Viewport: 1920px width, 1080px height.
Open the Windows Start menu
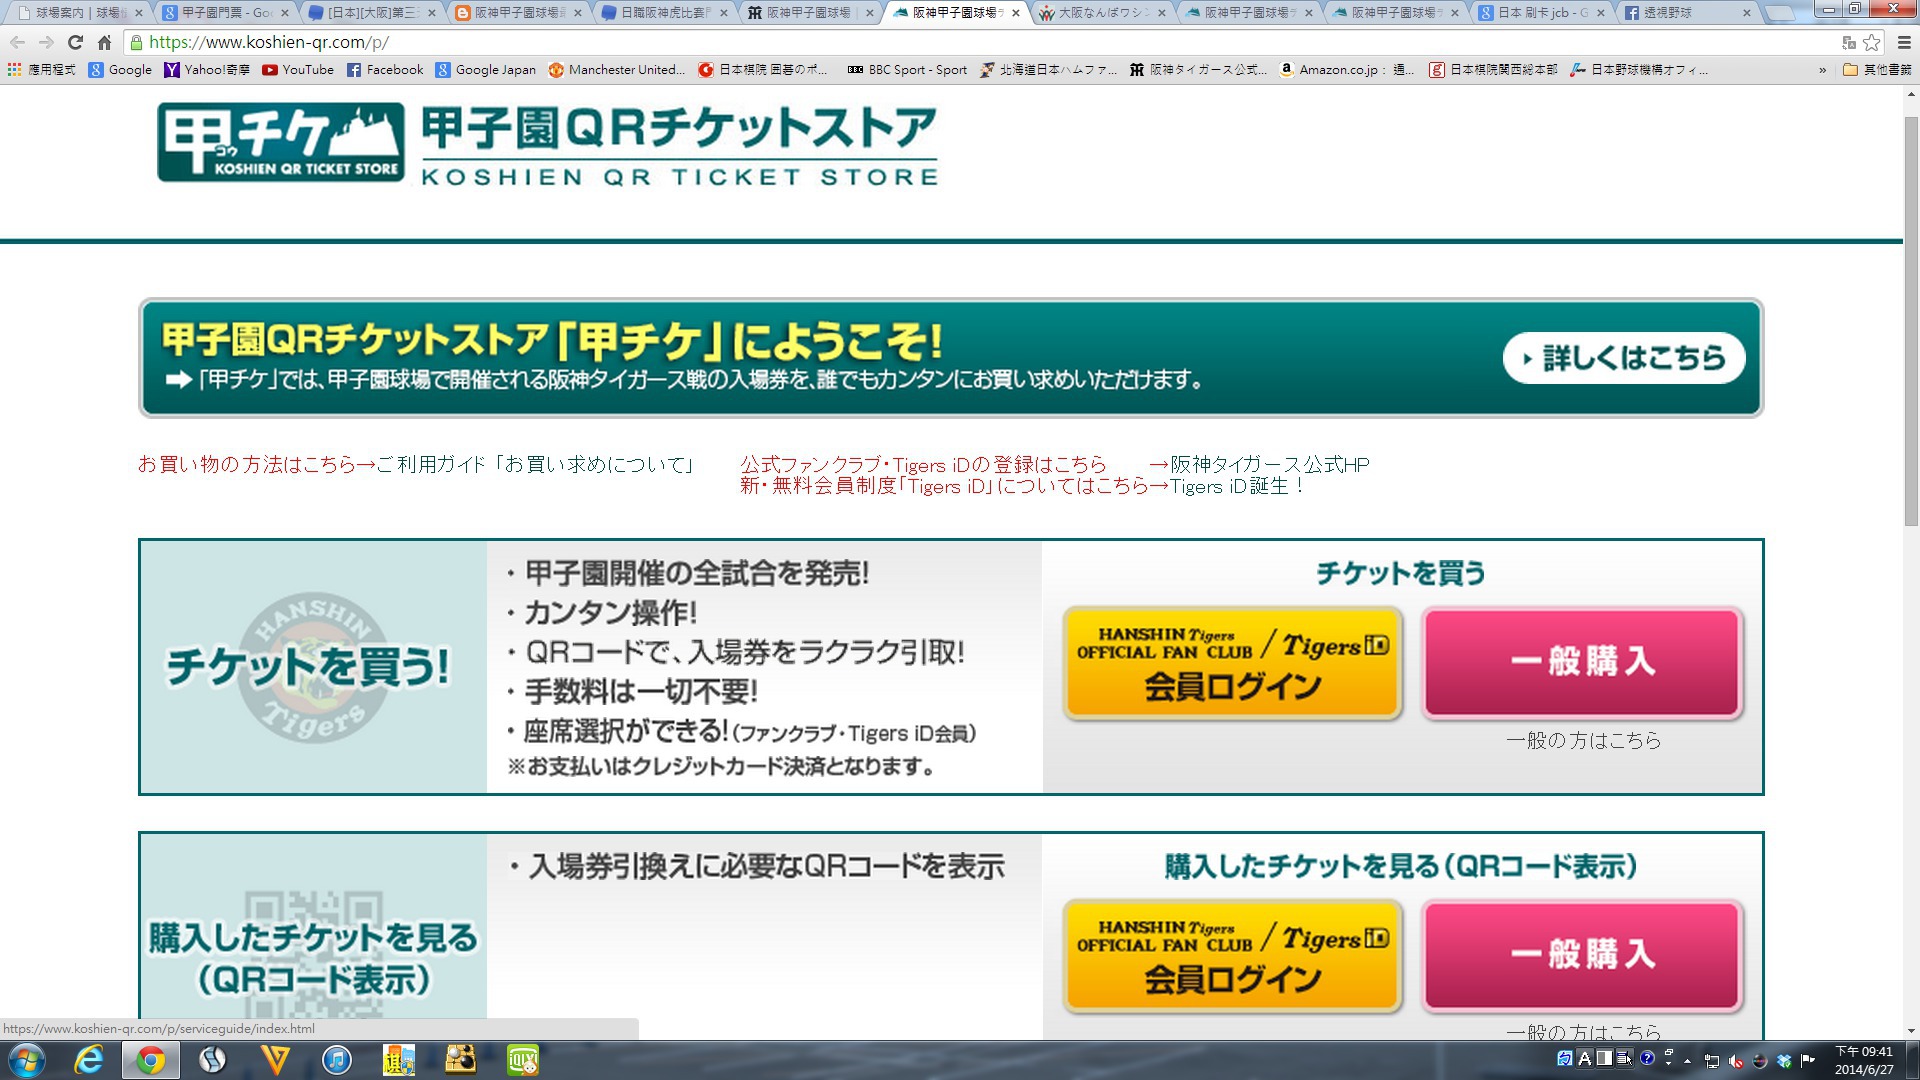(x=27, y=1060)
